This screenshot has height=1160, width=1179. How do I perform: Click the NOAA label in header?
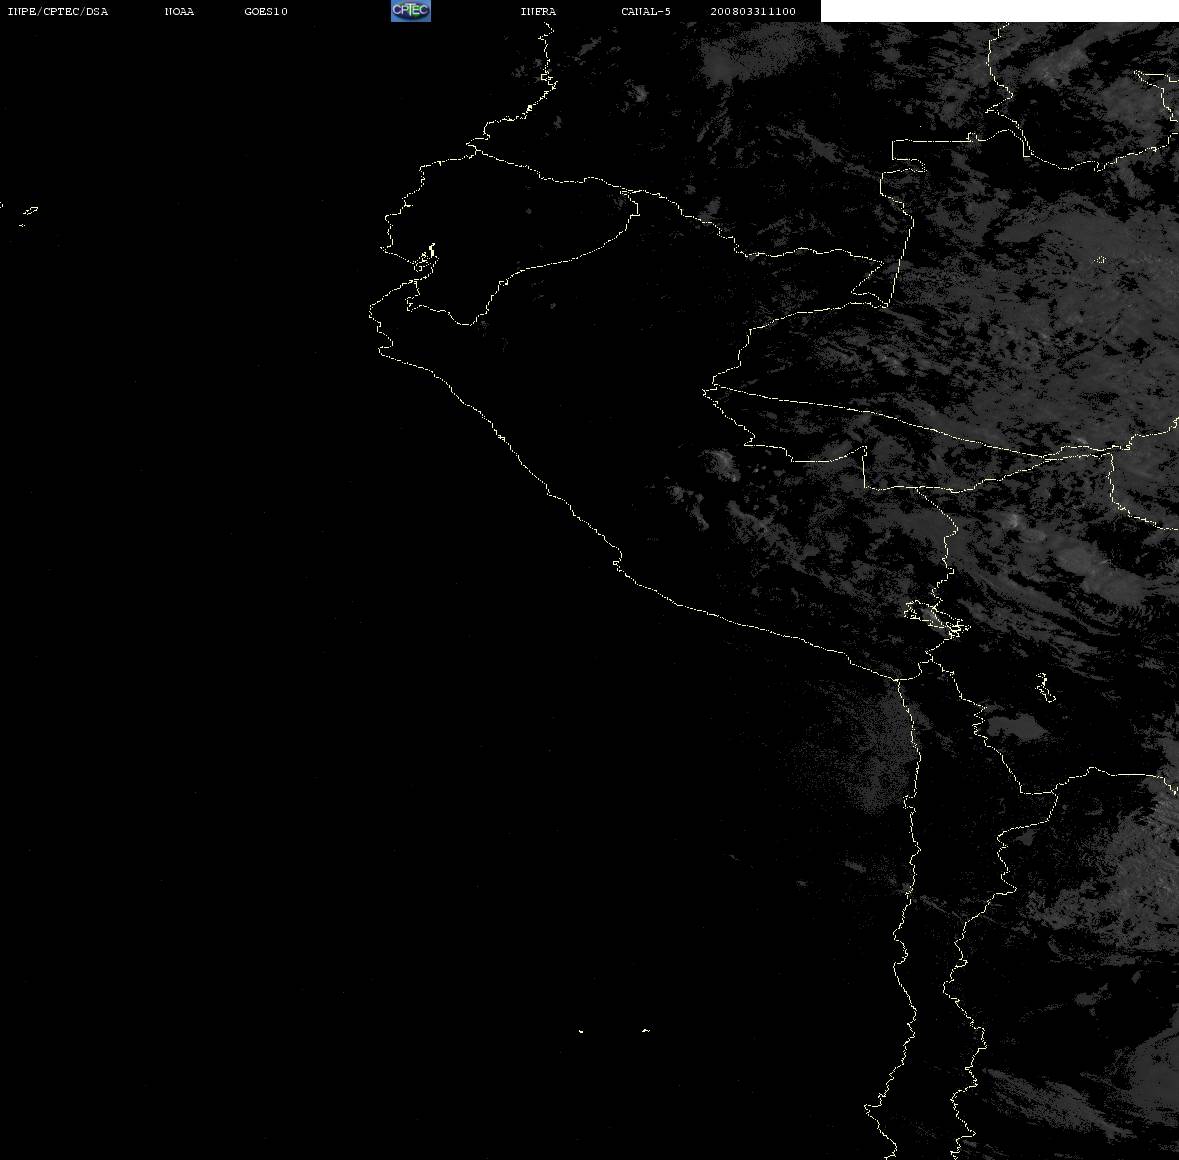[179, 11]
